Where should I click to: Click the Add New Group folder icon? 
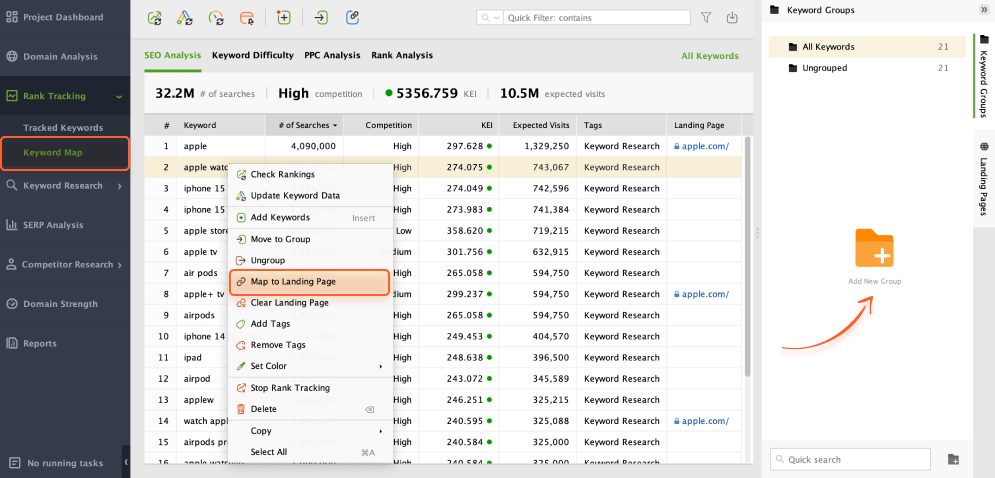(x=874, y=248)
